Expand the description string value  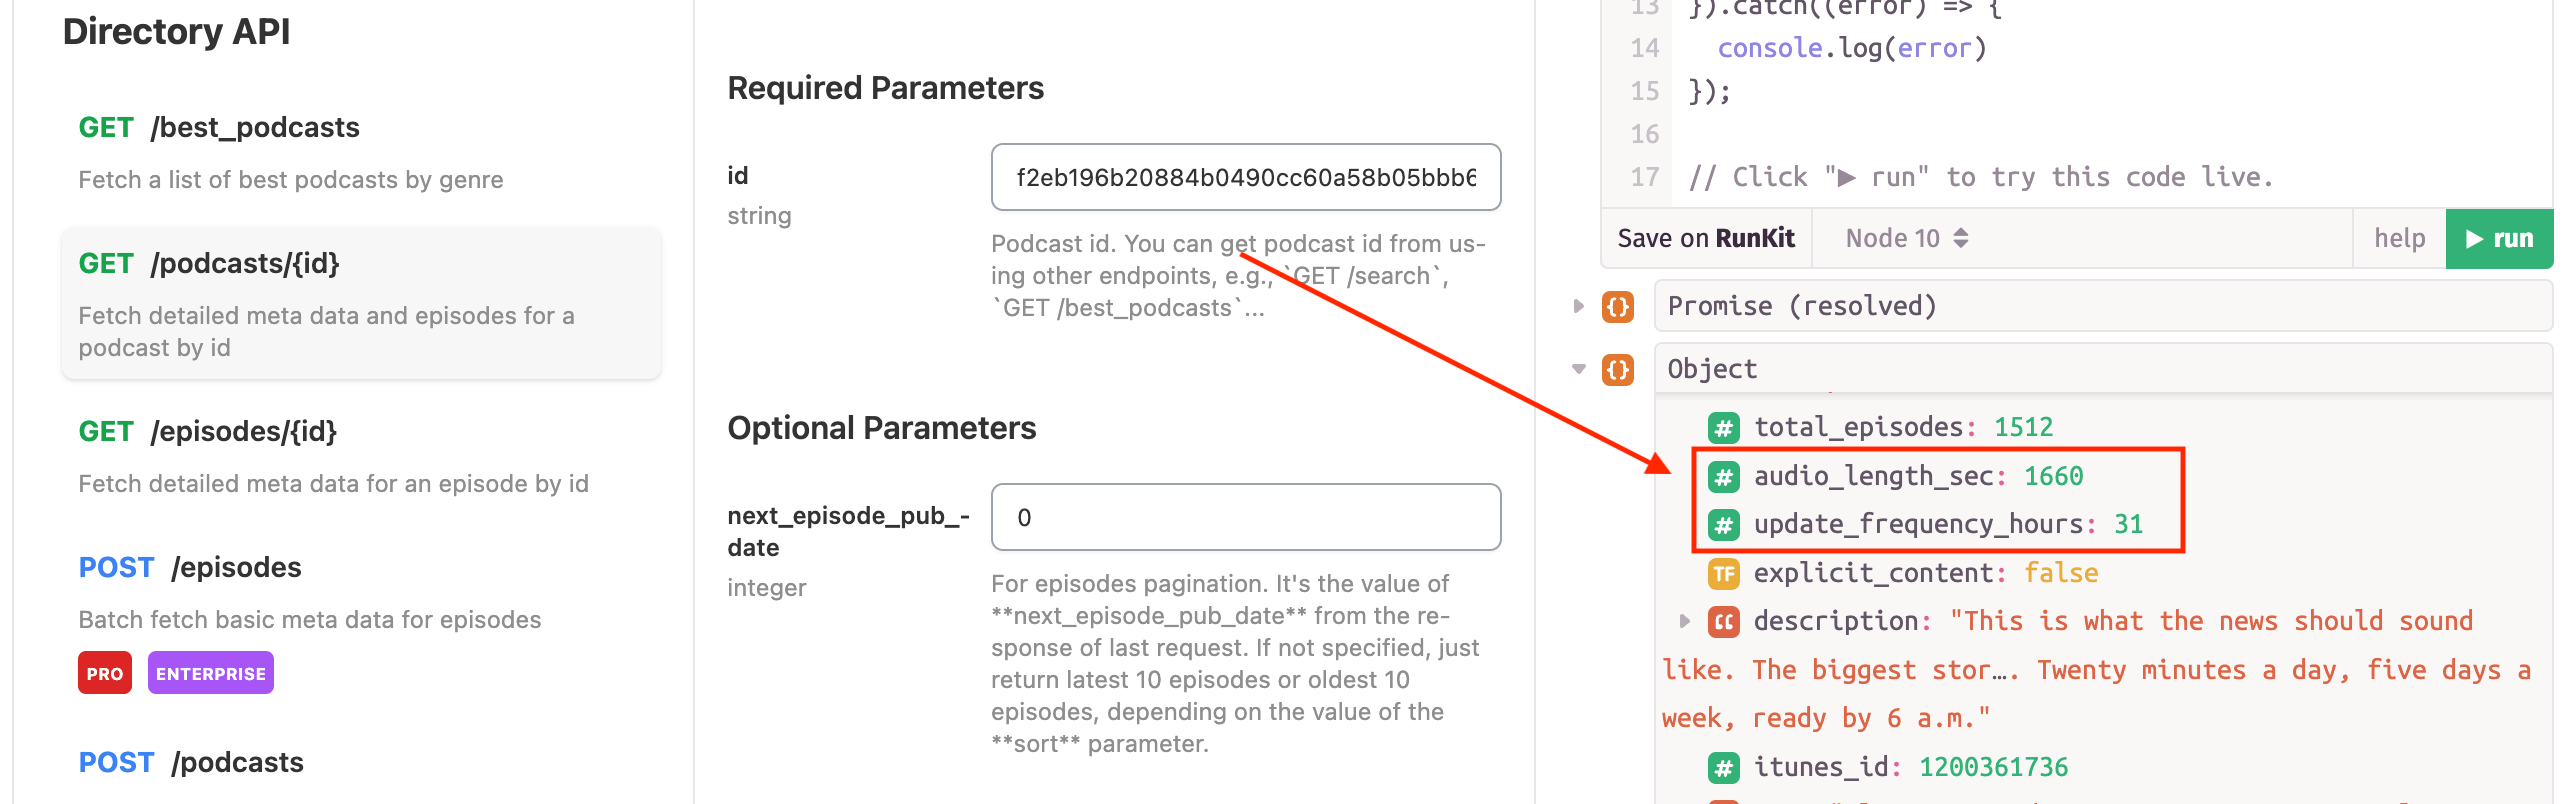1685,621
